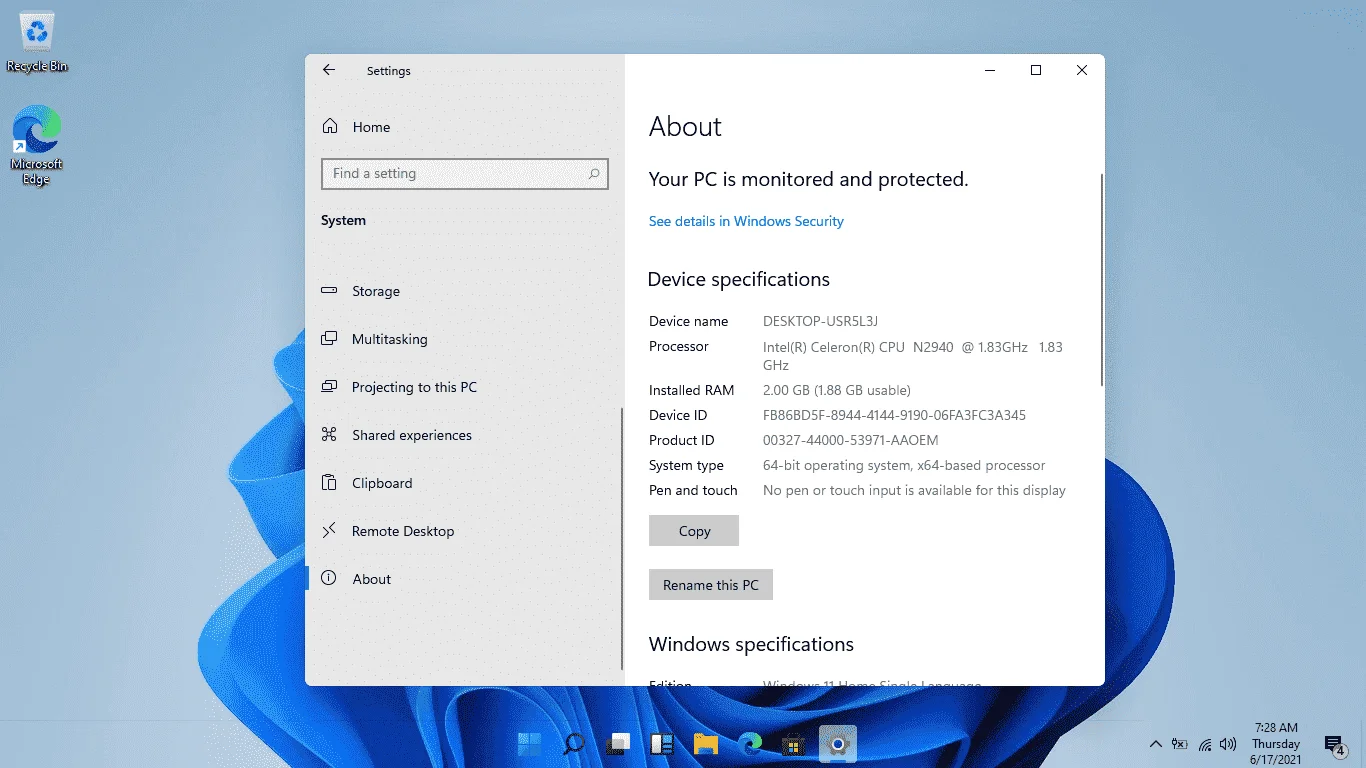Show hidden icons with tray chevron
Viewport: 1366px width, 768px height.
[1156, 744]
